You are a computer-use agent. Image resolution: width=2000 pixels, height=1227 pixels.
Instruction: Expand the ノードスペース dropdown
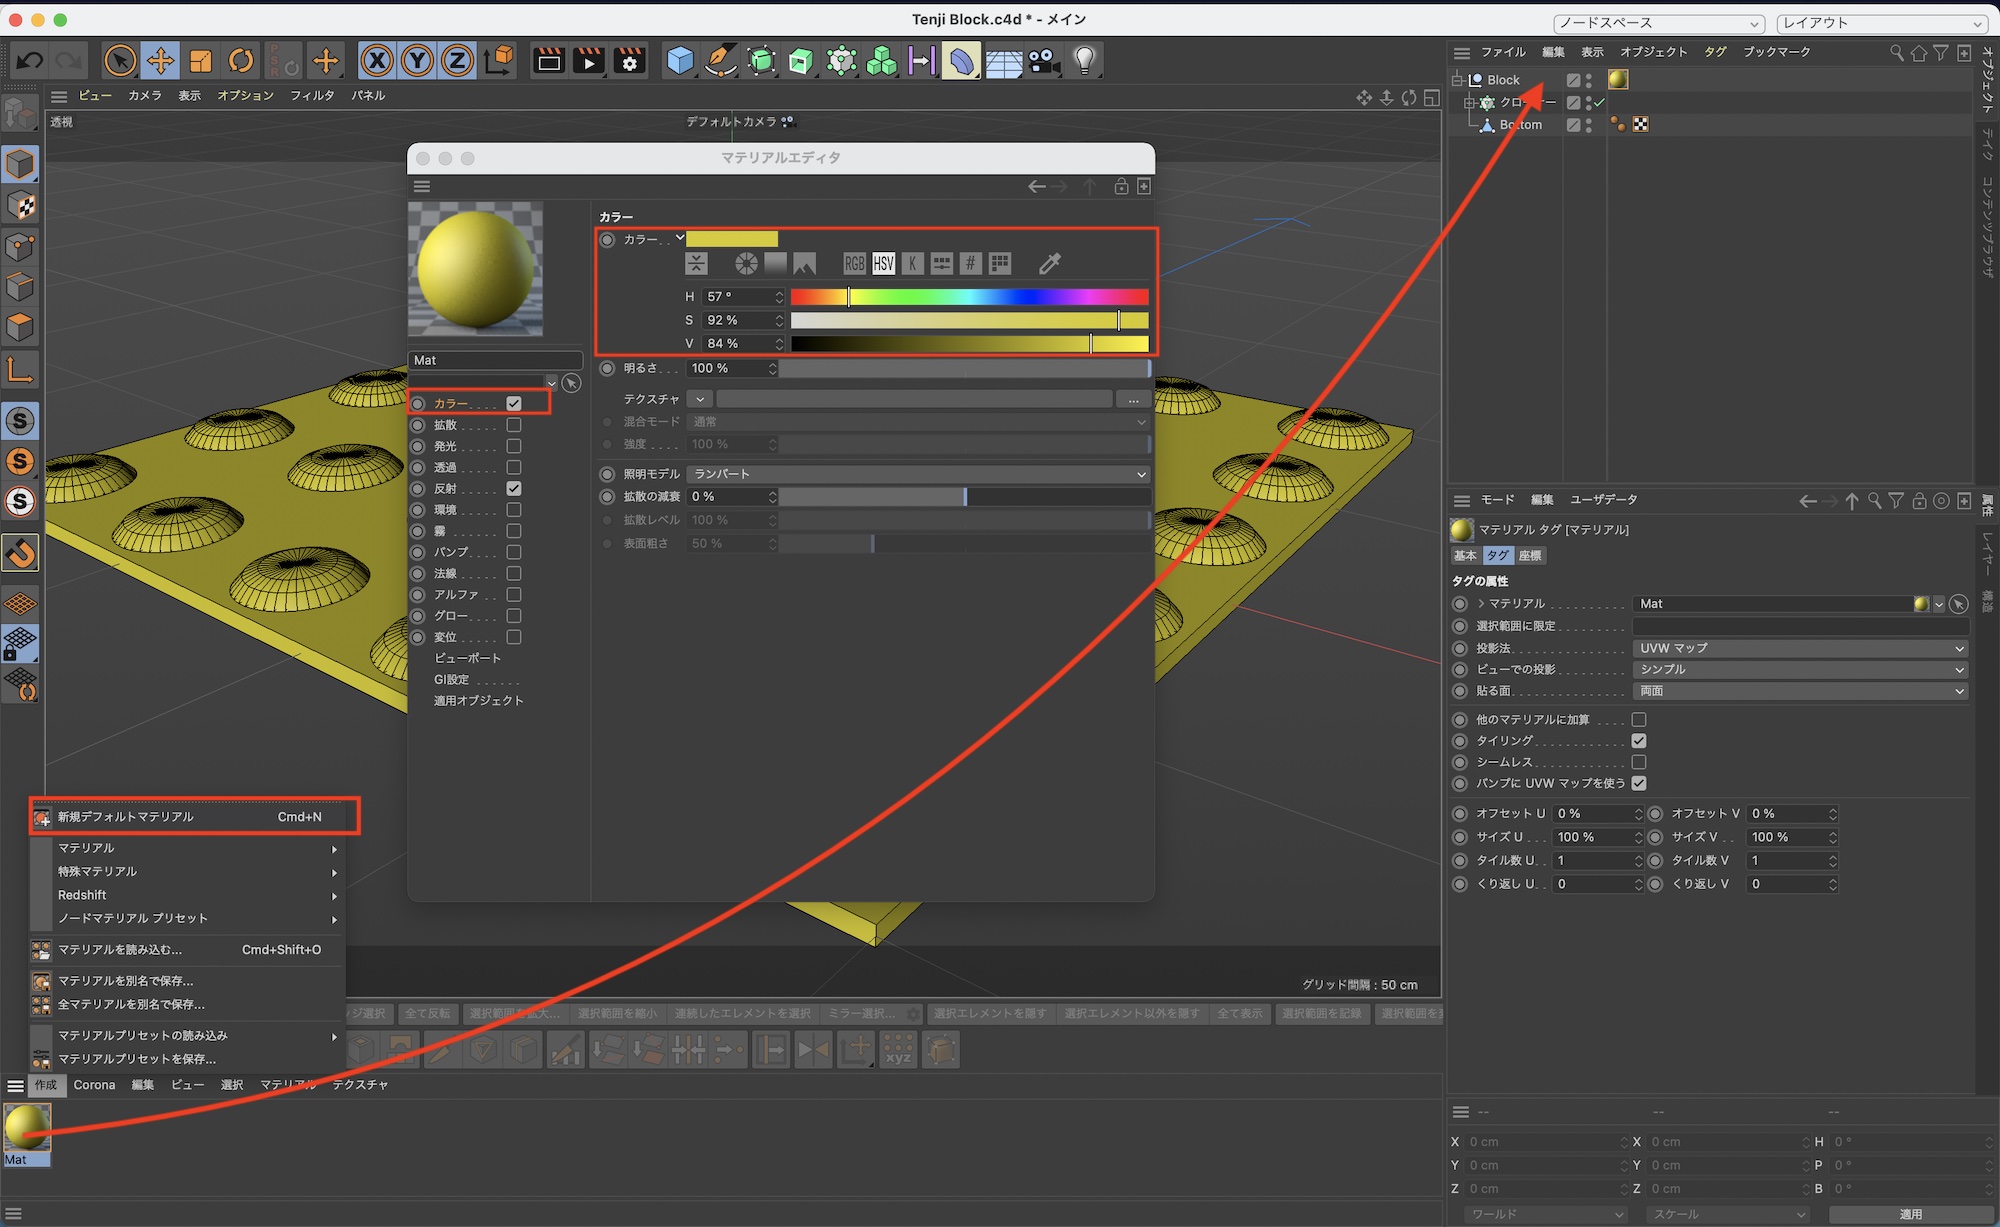click(x=1659, y=23)
